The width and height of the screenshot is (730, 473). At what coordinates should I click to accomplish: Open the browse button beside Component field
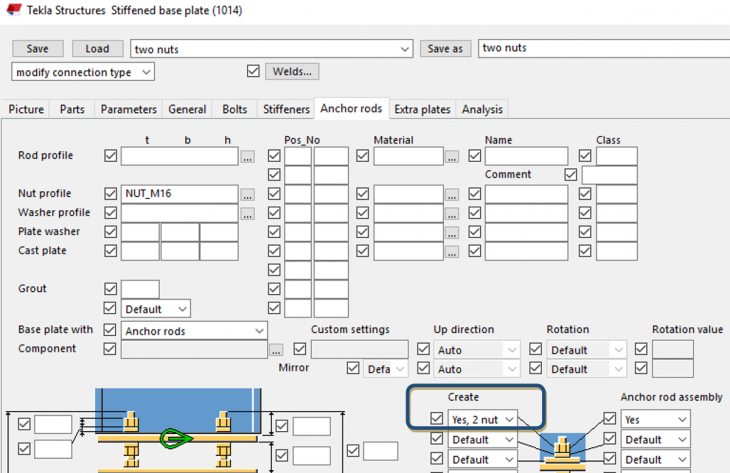tap(276, 350)
